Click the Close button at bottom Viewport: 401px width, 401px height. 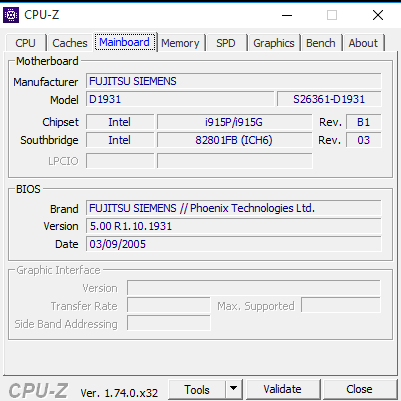[x=359, y=389]
